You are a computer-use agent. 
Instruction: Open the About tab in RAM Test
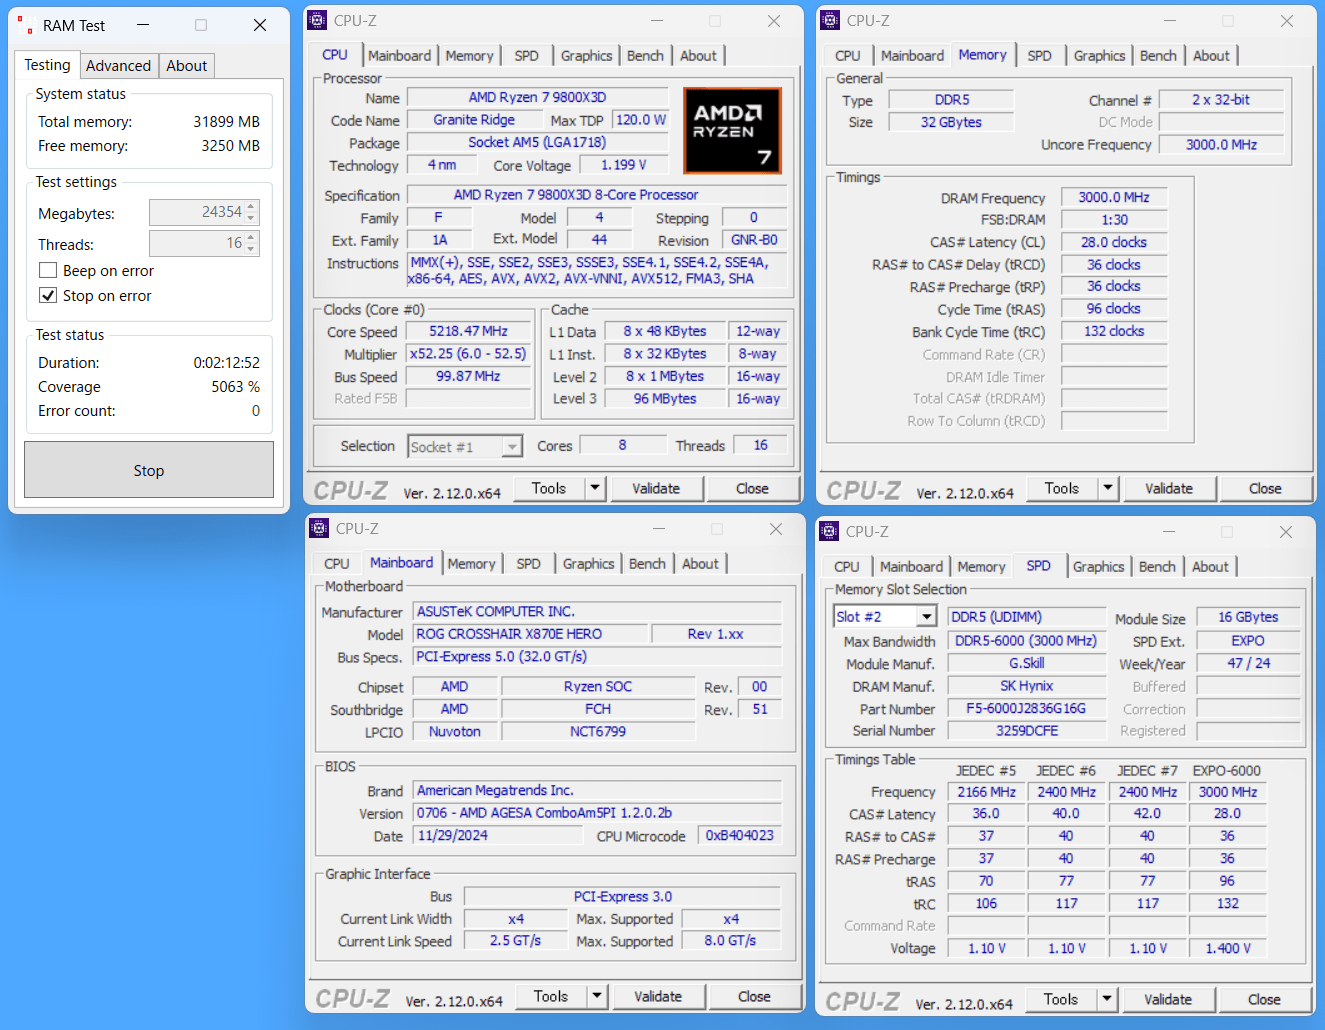click(186, 66)
